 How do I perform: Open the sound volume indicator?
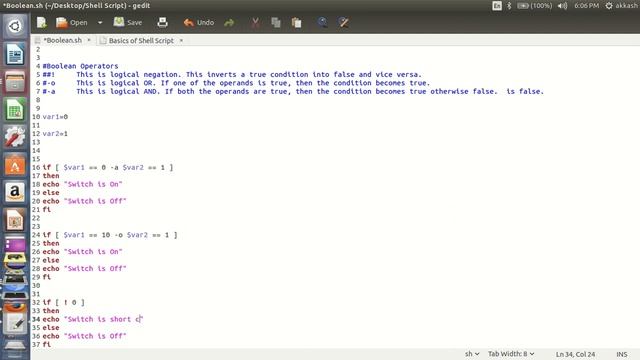(x=562, y=6)
